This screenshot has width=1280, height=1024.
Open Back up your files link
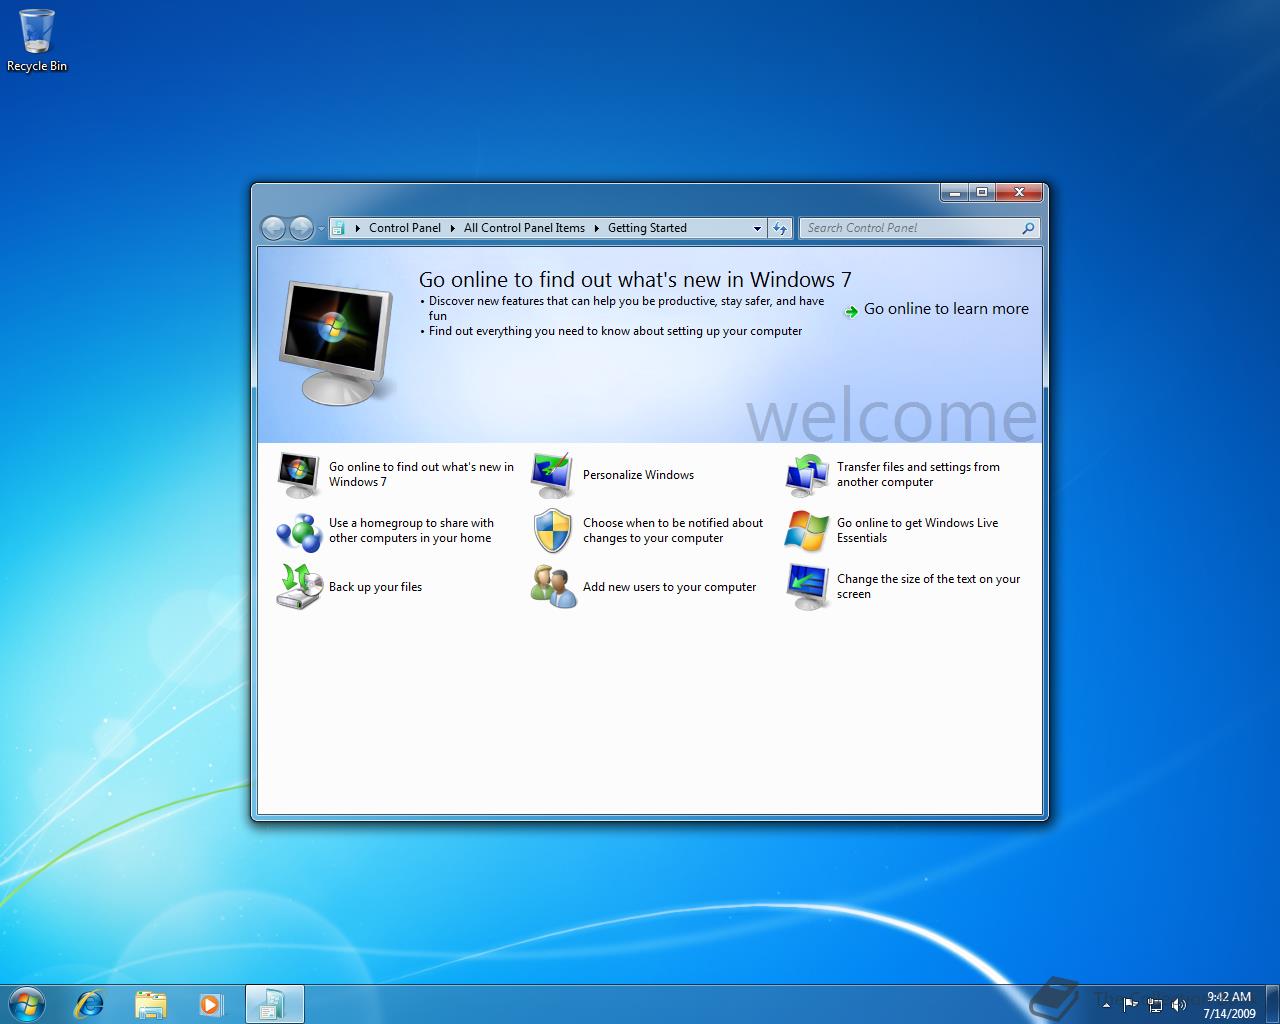pos(375,587)
